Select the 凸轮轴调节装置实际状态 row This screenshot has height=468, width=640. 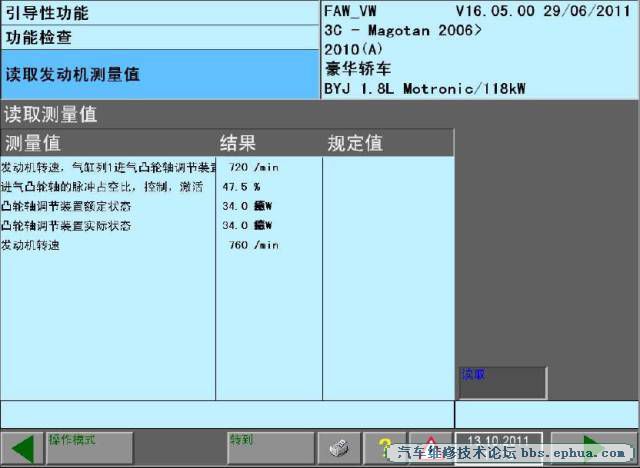point(227,226)
